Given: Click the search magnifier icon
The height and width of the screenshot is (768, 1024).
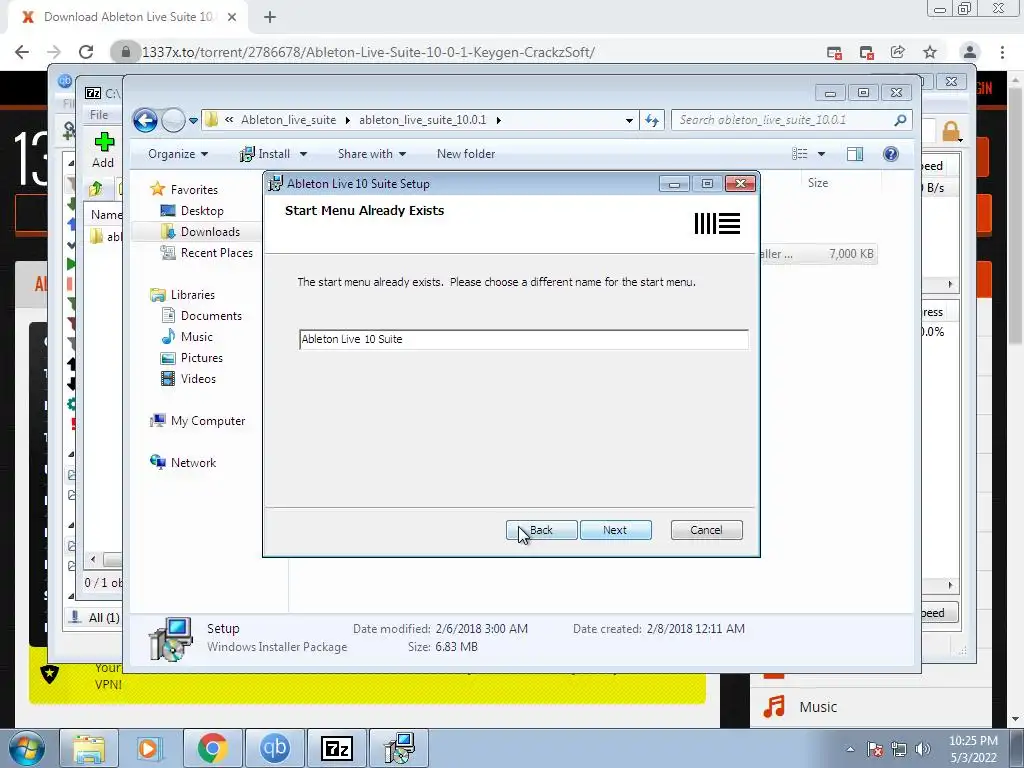Looking at the screenshot, I should pos(900,120).
